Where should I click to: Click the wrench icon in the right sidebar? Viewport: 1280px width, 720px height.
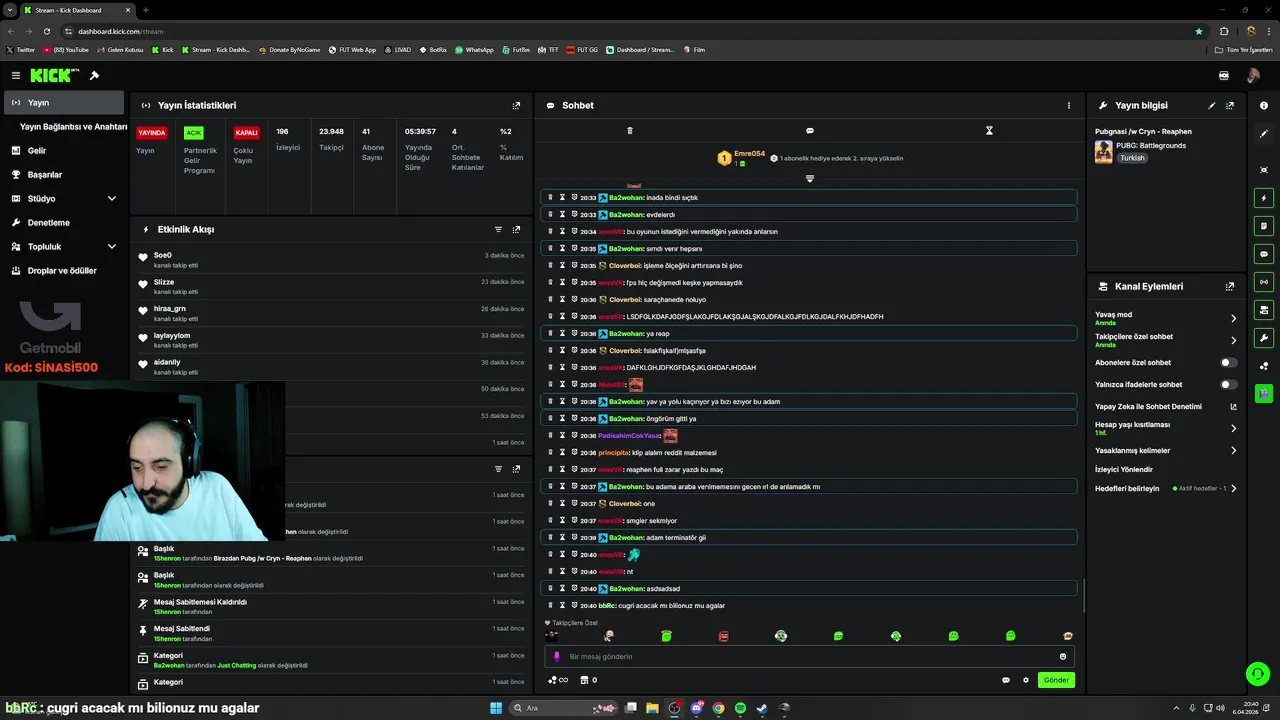tap(1264, 338)
